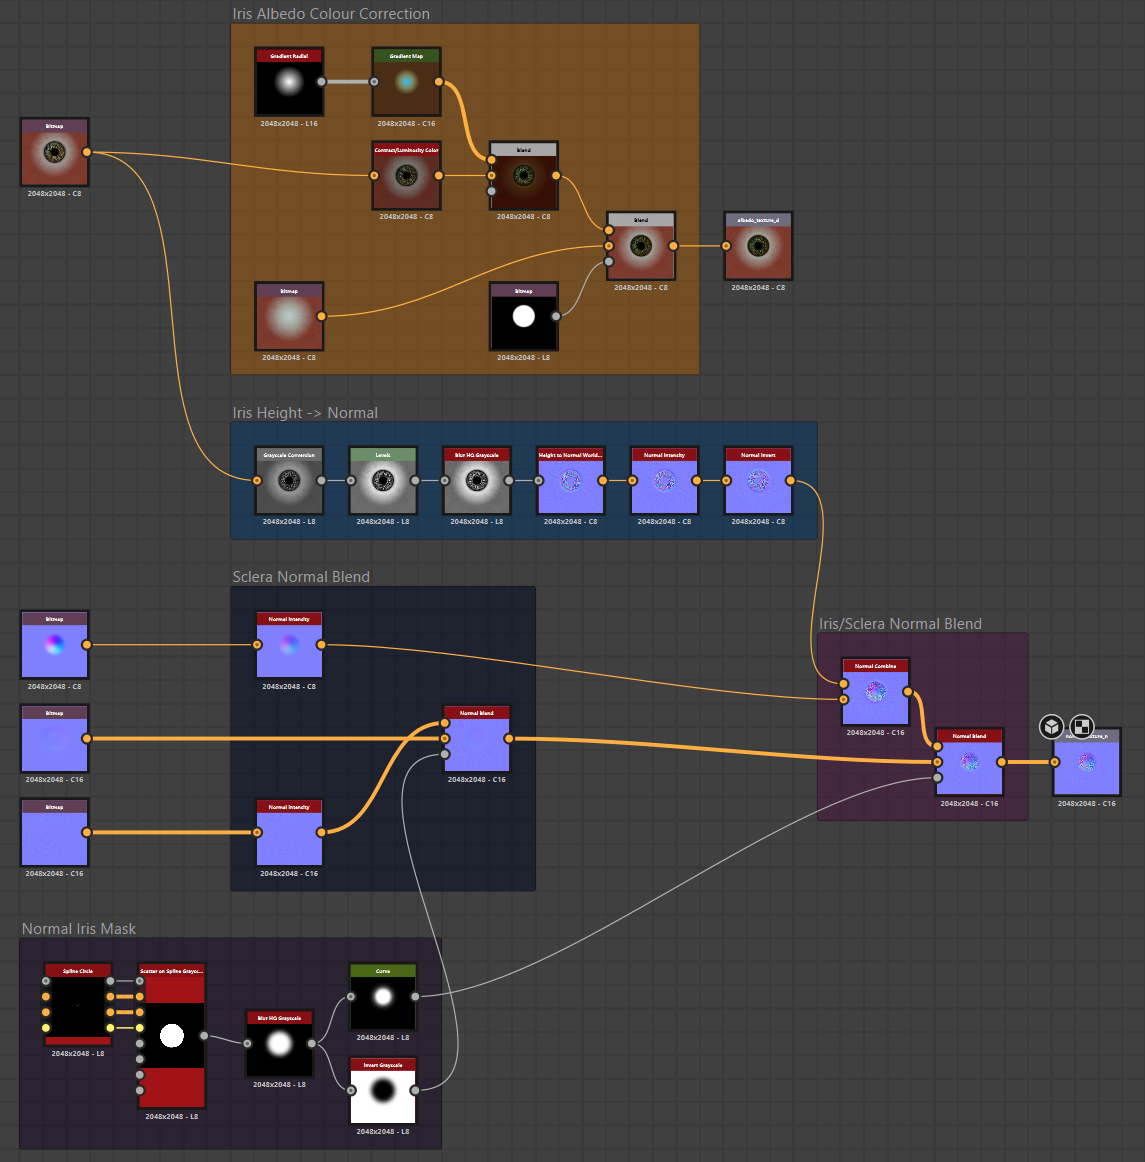Select the Invert Grayscale node
Image resolution: width=1145 pixels, height=1162 pixels.
383,1091
